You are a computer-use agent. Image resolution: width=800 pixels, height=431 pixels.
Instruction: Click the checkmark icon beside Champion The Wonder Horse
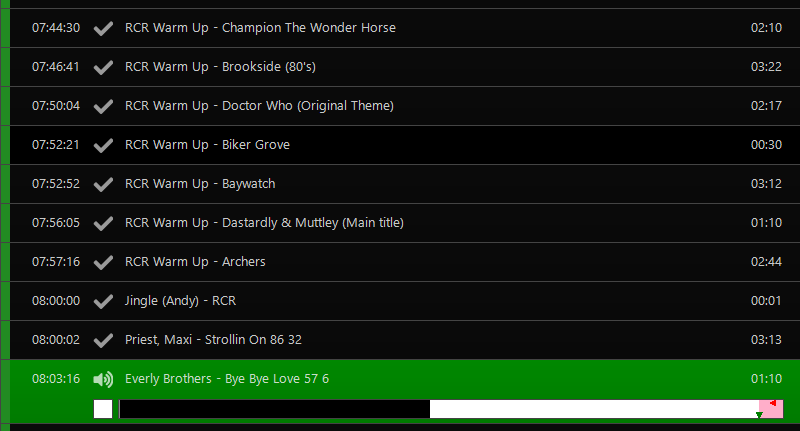point(103,28)
